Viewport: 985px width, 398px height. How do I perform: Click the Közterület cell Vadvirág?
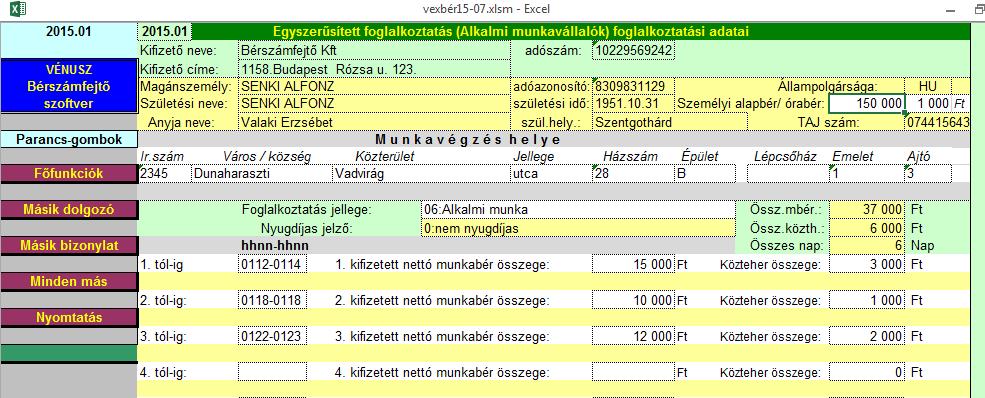pos(421,173)
